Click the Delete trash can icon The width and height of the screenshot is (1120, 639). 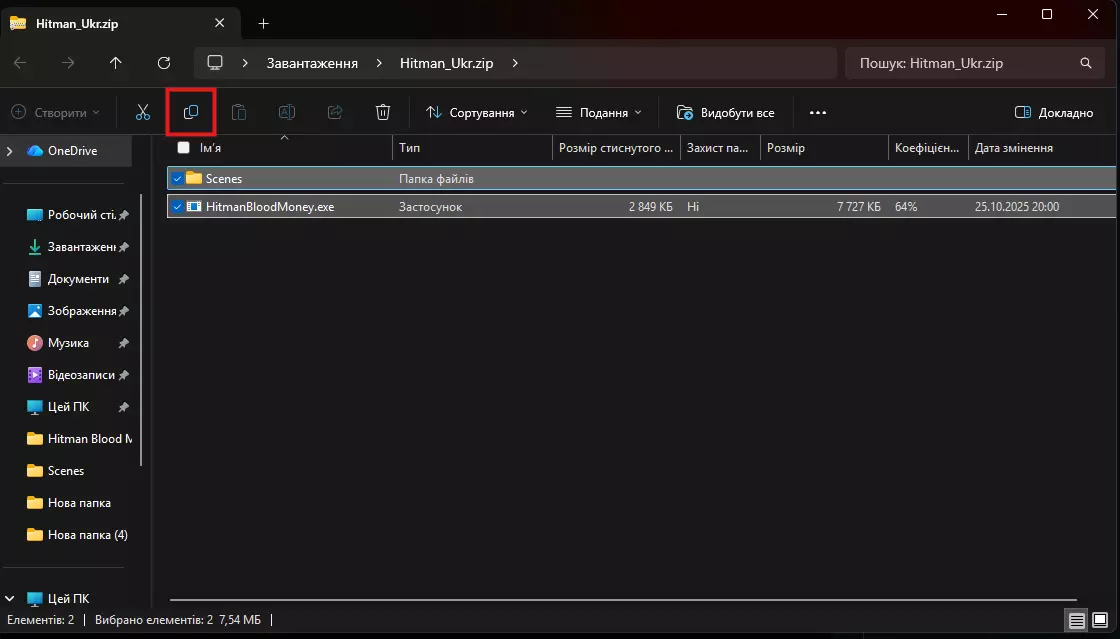coord(383,112)
